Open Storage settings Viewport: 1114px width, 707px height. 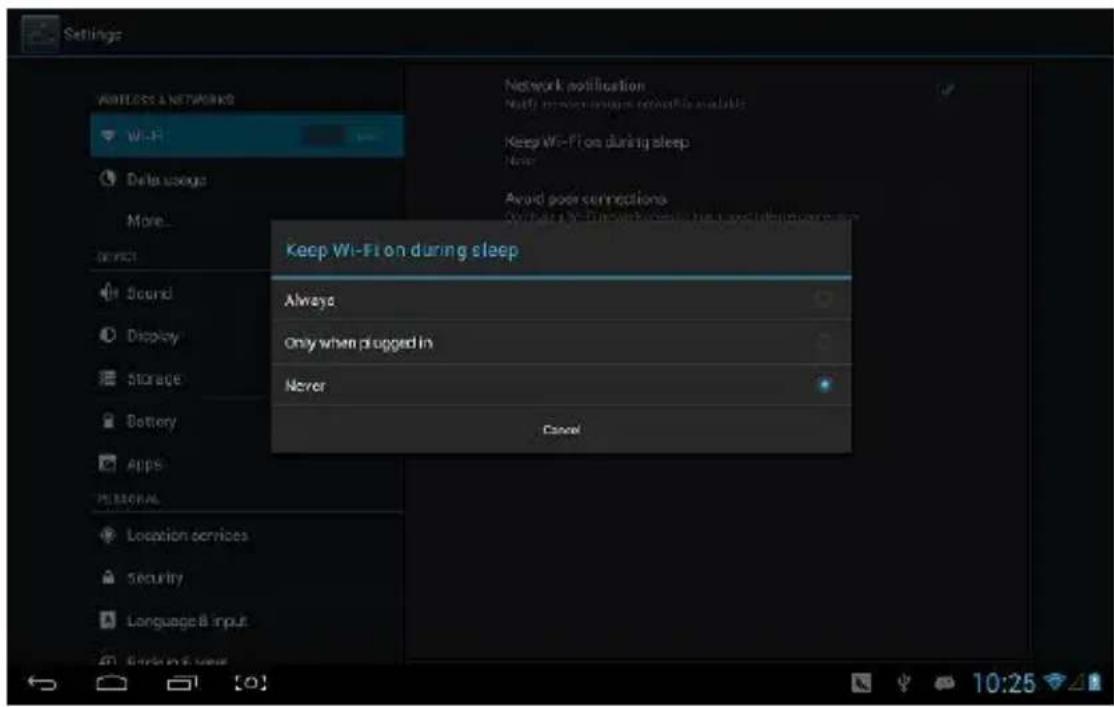[x=181, y=379]
